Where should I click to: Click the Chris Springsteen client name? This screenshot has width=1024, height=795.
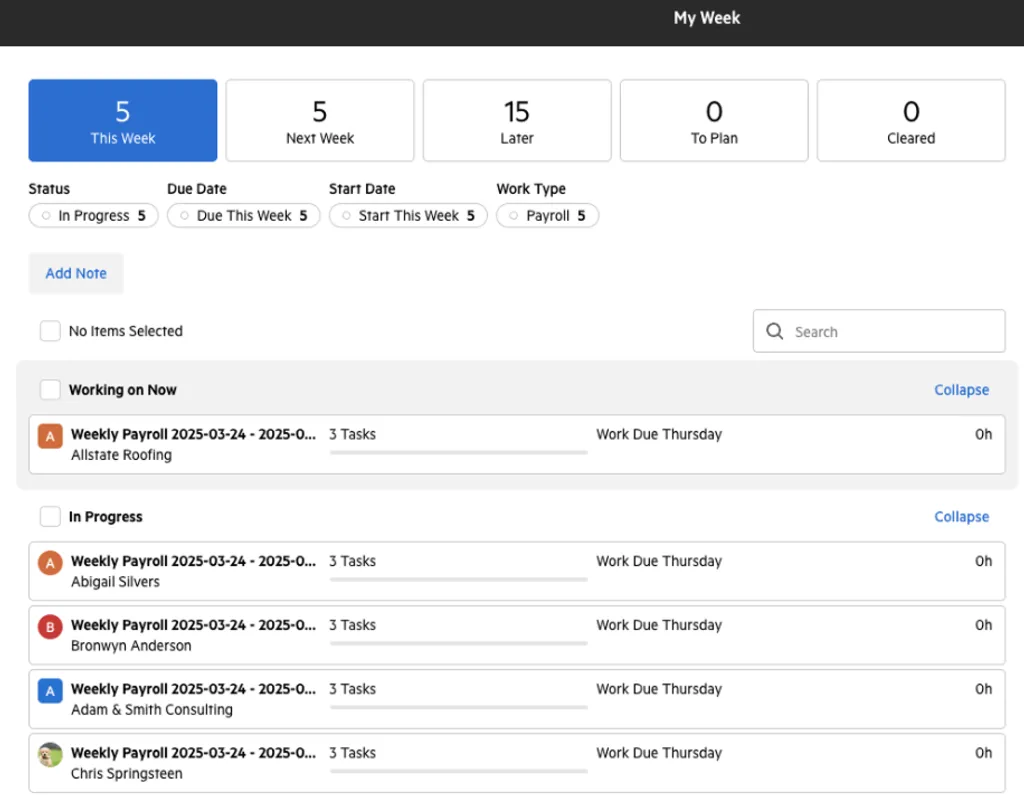[127, 773]
